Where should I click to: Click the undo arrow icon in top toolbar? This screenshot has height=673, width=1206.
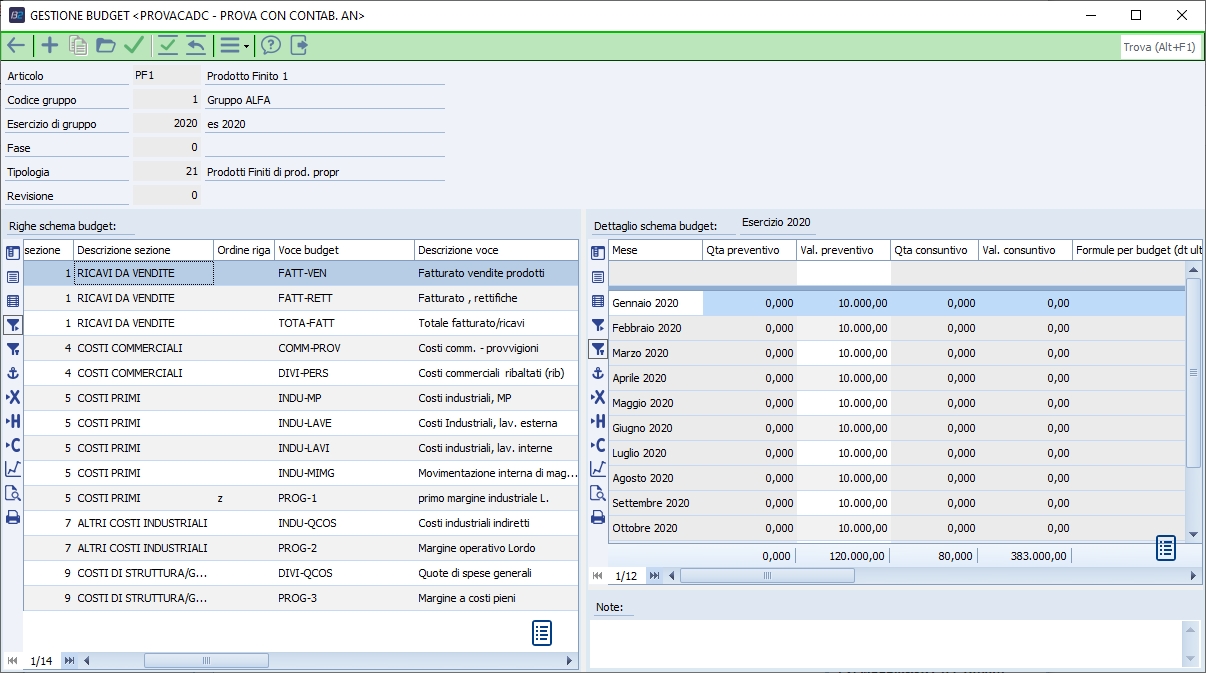click(196, 45)
